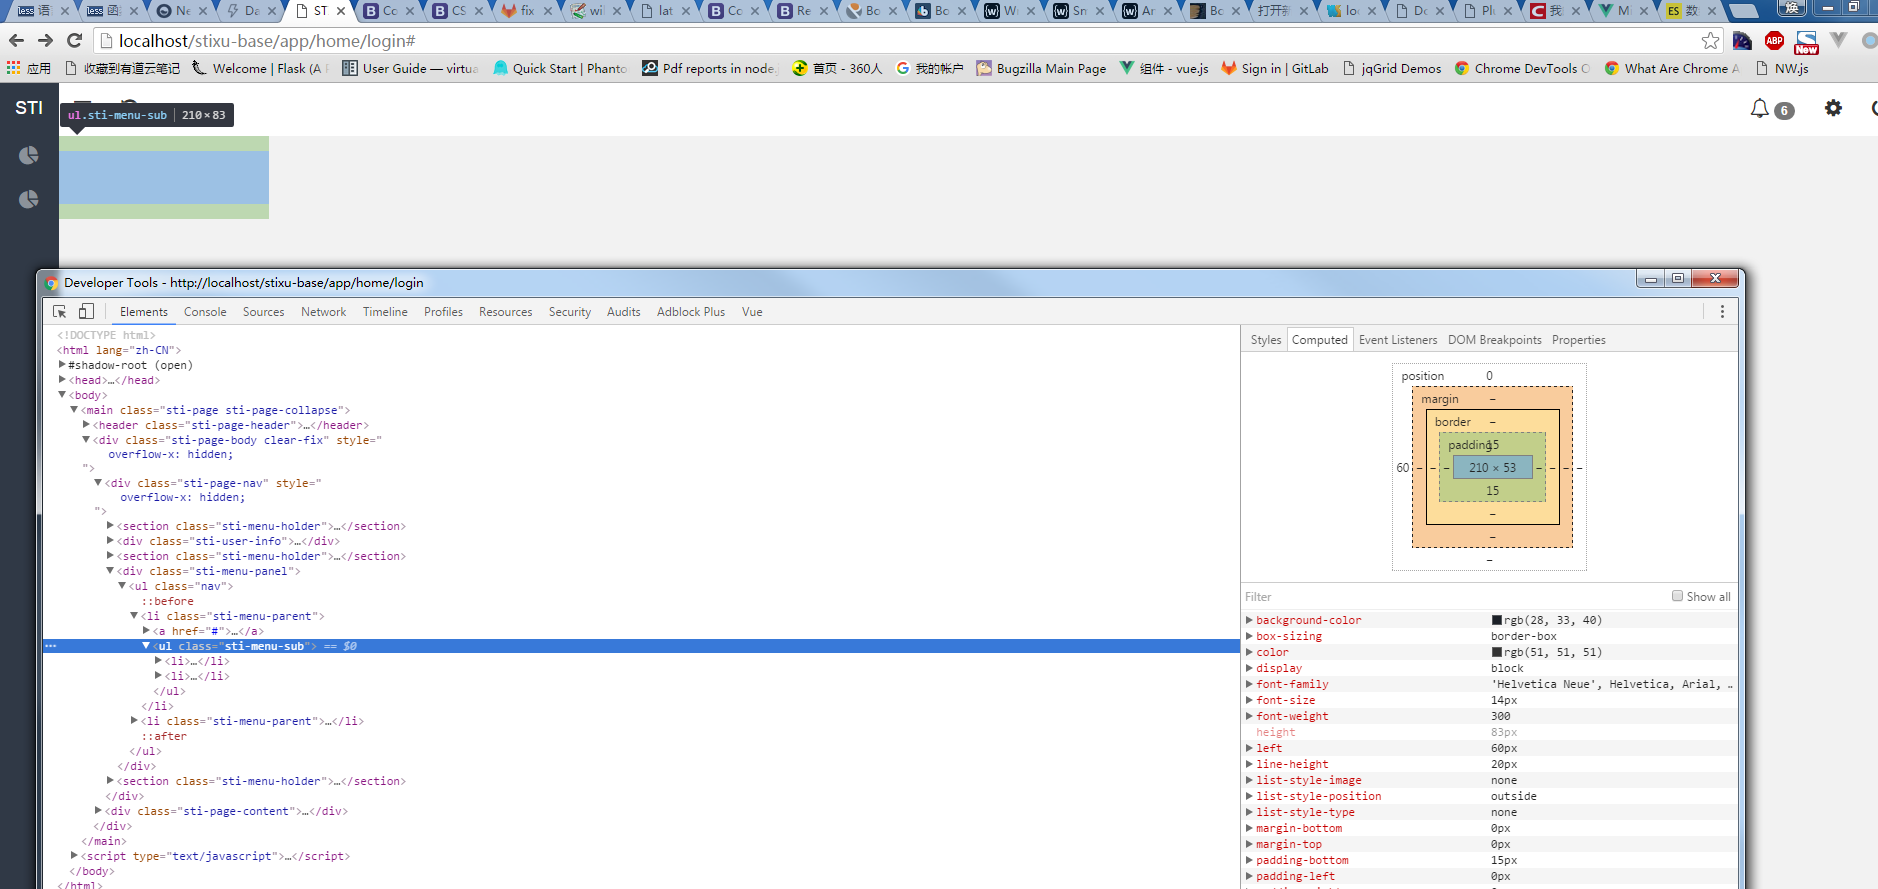The height and width of the screenshot is (889, 1878).
Task: Click first pie chart icon in sidebar
Action: pyautogui.click(x=29, y=155)
